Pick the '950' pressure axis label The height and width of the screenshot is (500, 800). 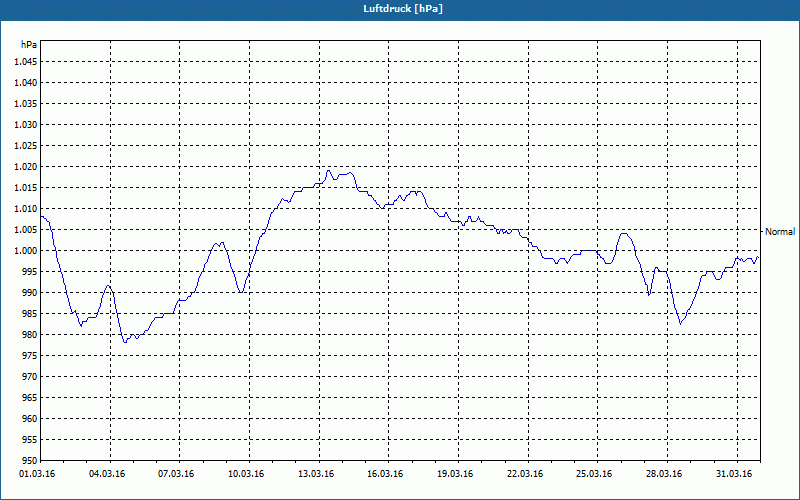31,461
